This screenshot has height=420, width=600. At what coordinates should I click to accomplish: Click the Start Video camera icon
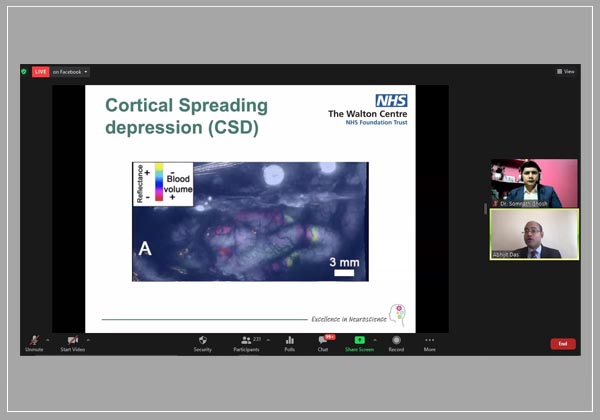pyautogui.click(x=73, y=341)
